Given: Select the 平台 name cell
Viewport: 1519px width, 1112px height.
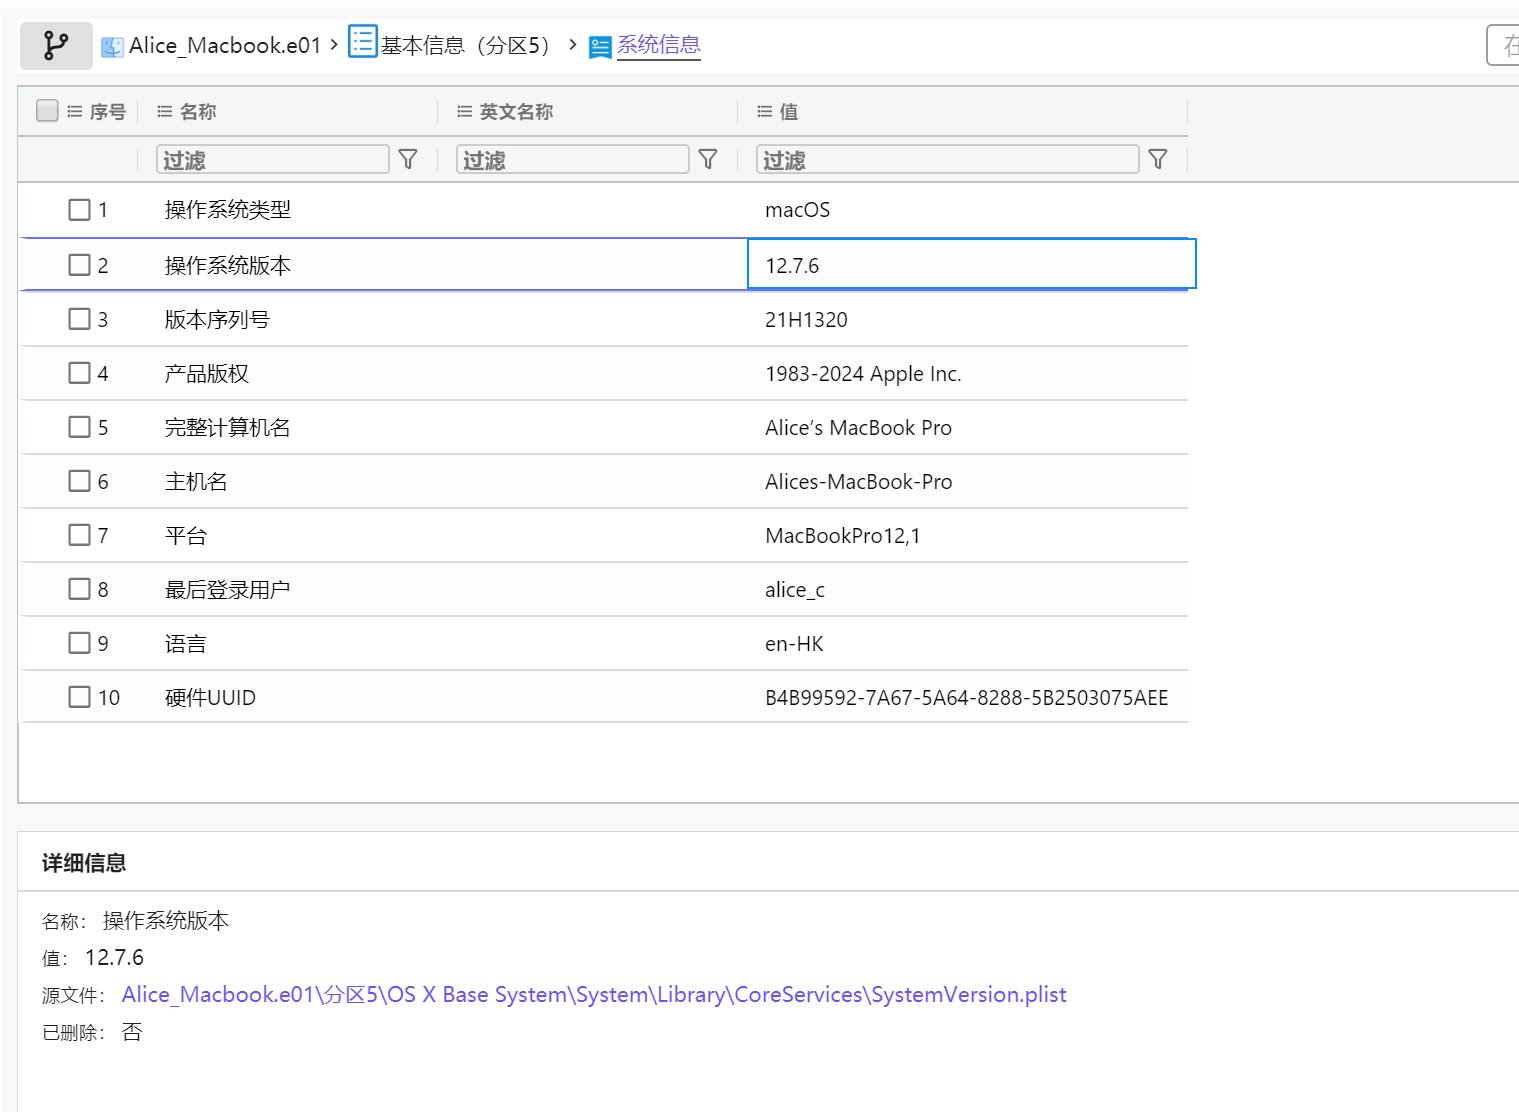Looking at the screenshot, I should click(x=186, y=535).
